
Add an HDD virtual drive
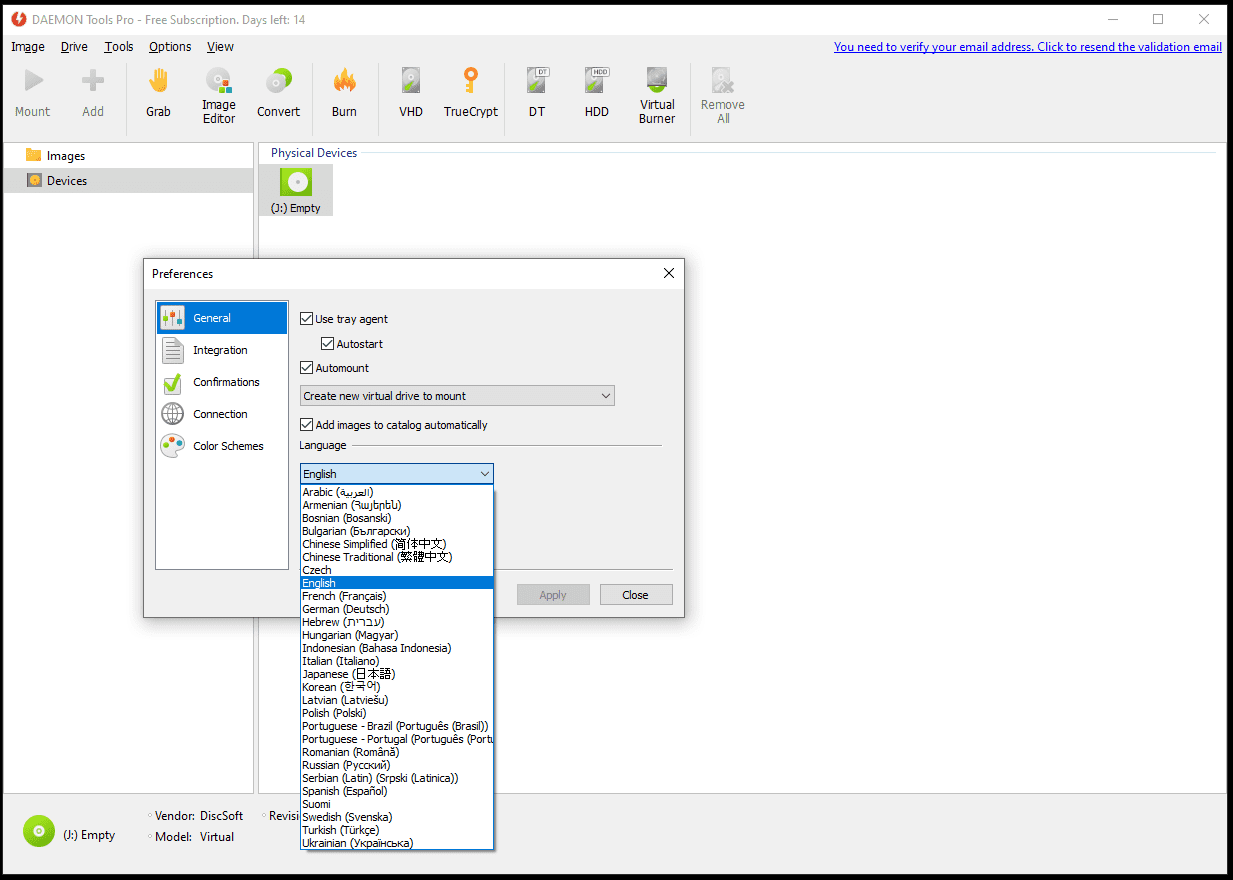pos(597,94)
